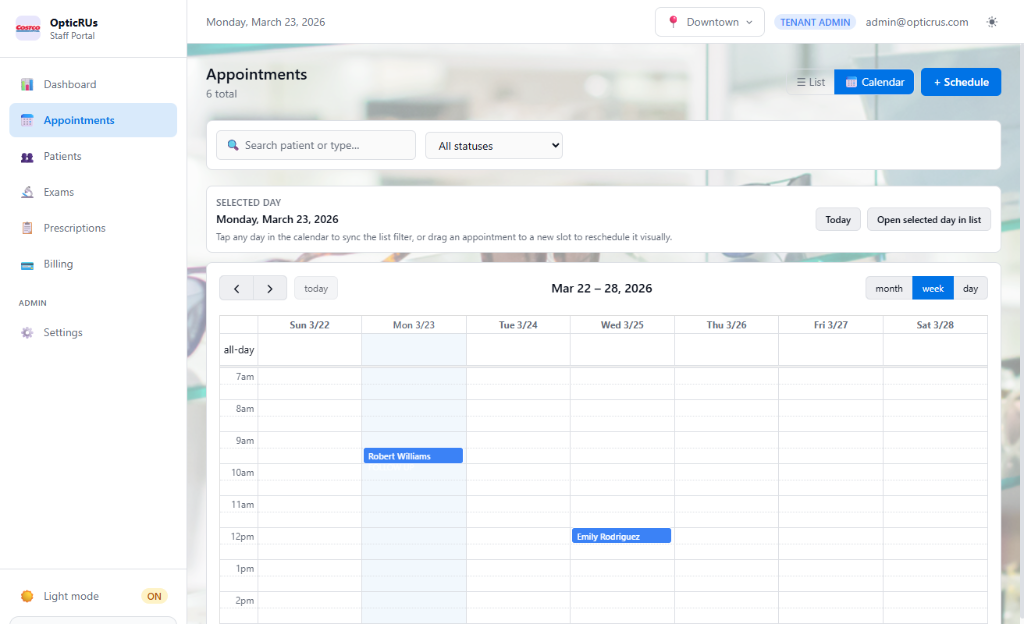Viewport: 1024px width, 624px height.
Task: Select the Calendar view tab
Action: point(873,82)
